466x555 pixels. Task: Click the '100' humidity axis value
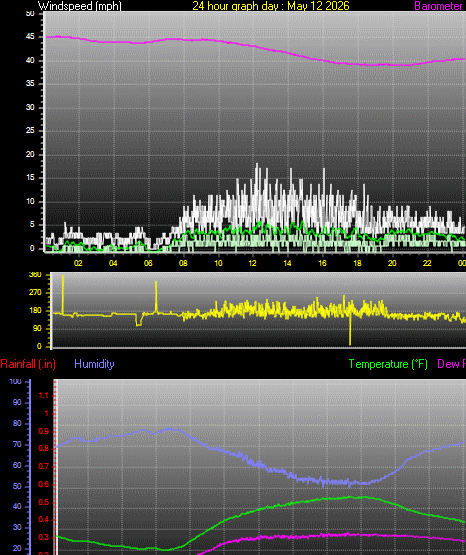[15, 382]
